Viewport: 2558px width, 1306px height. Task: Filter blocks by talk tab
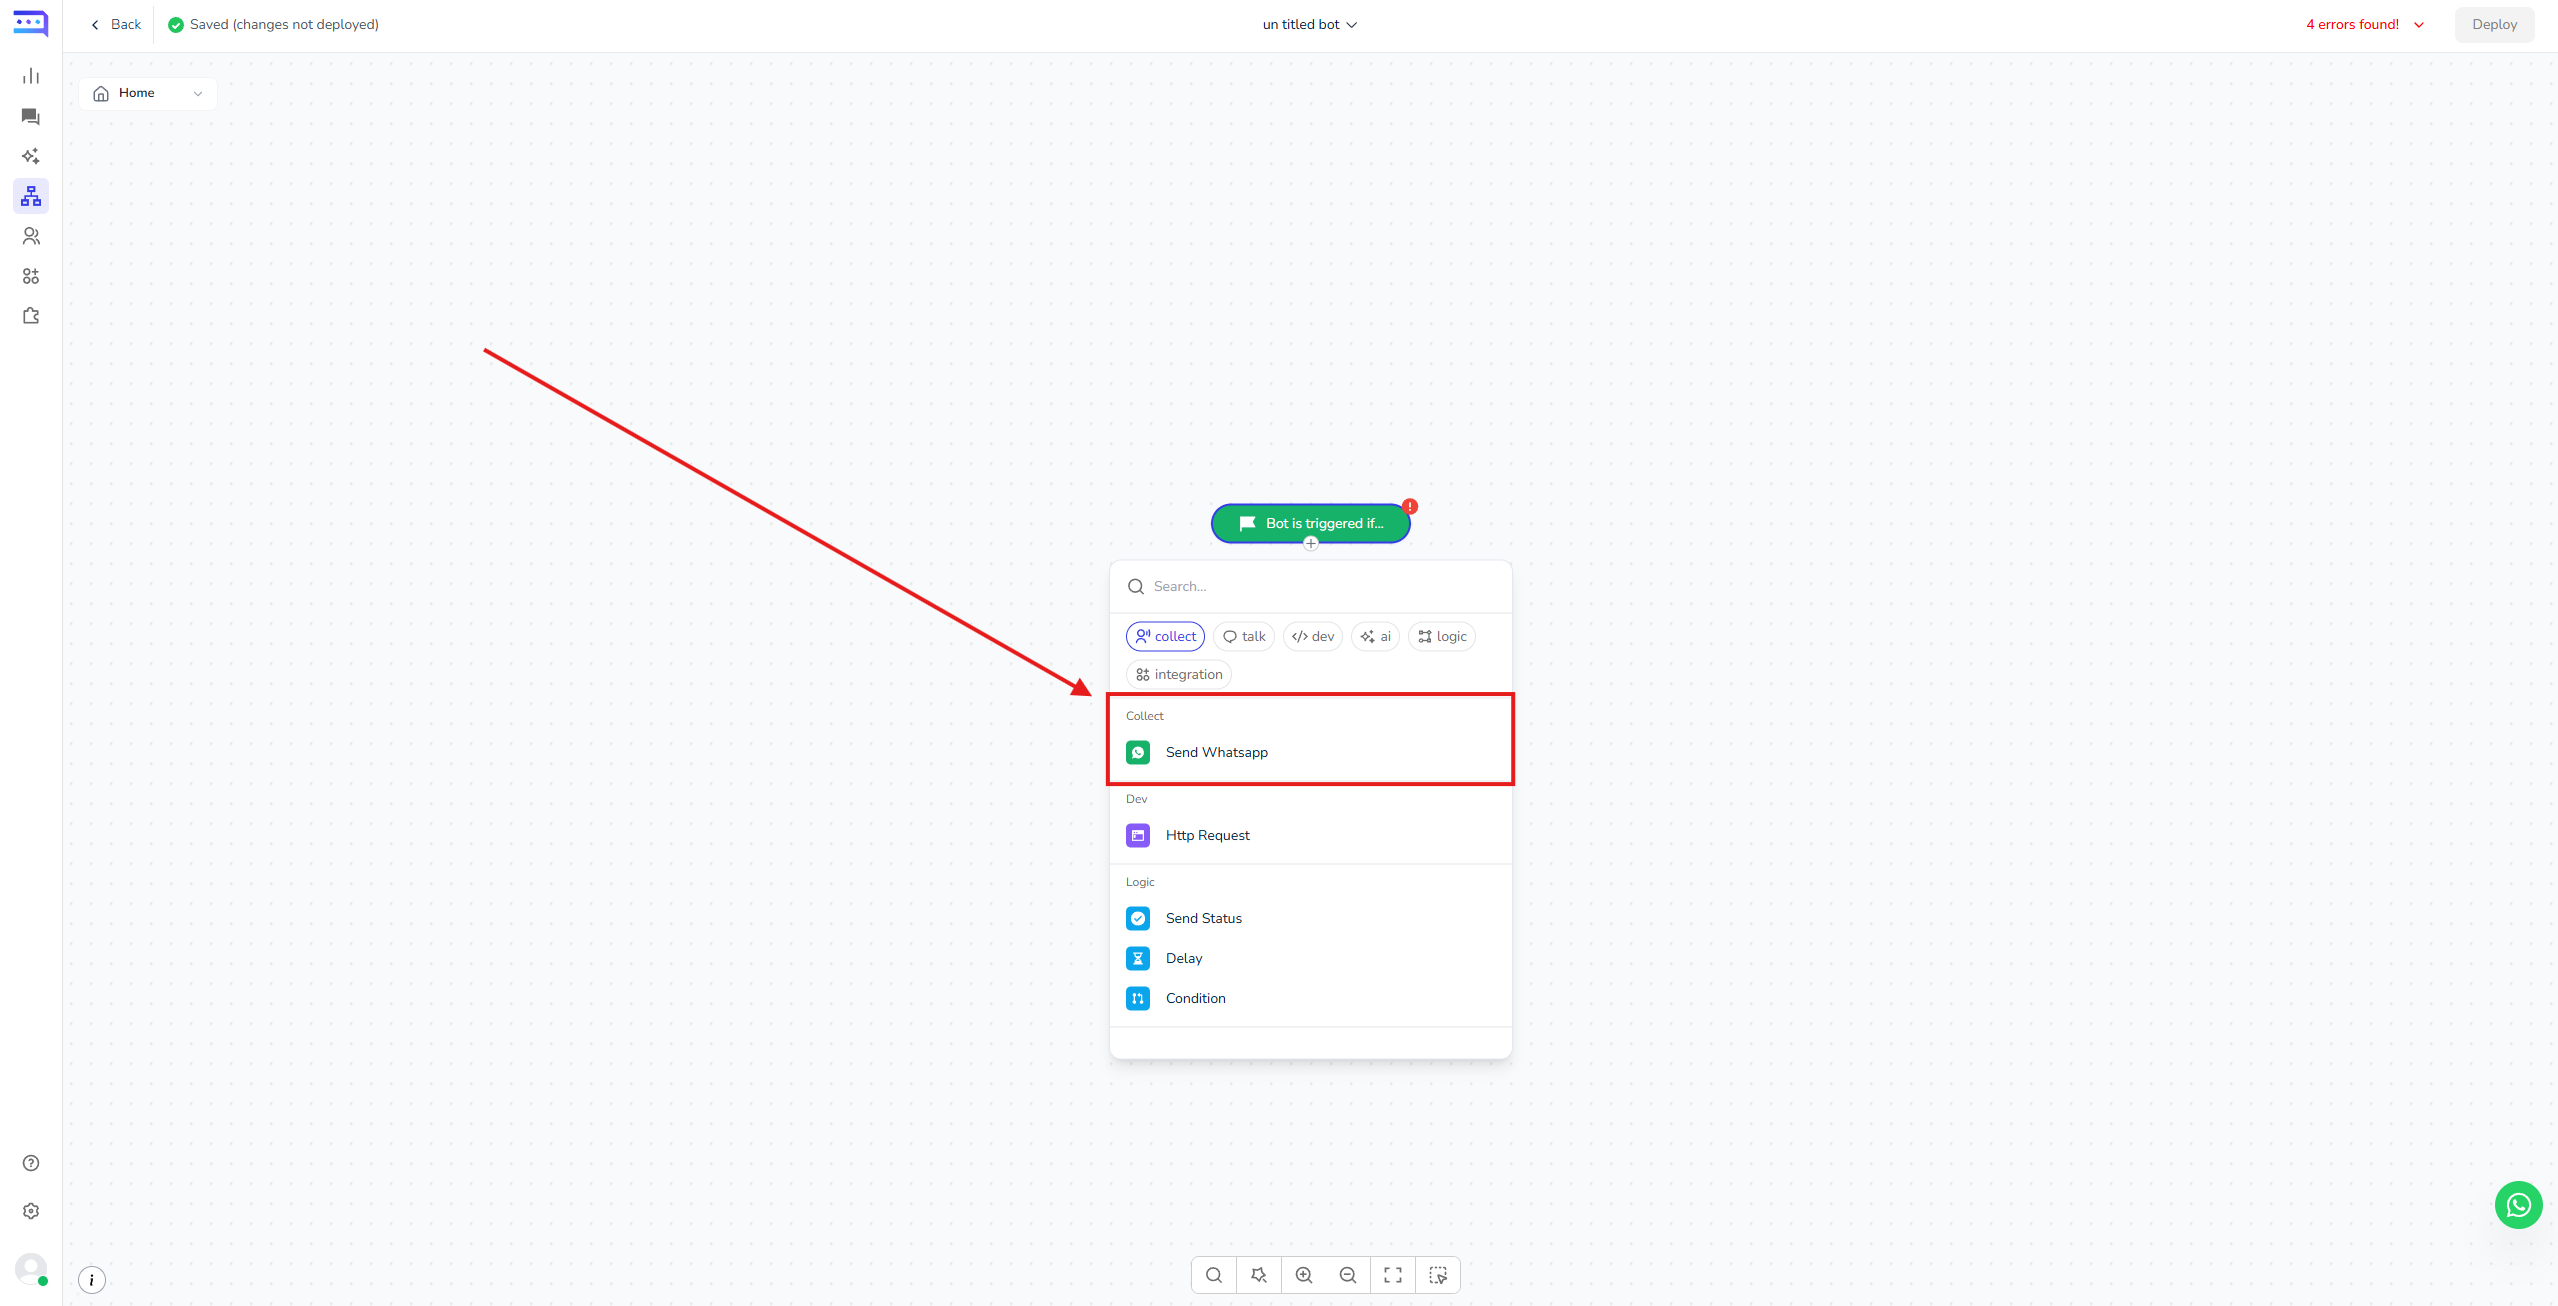(x=1244, y=636)
